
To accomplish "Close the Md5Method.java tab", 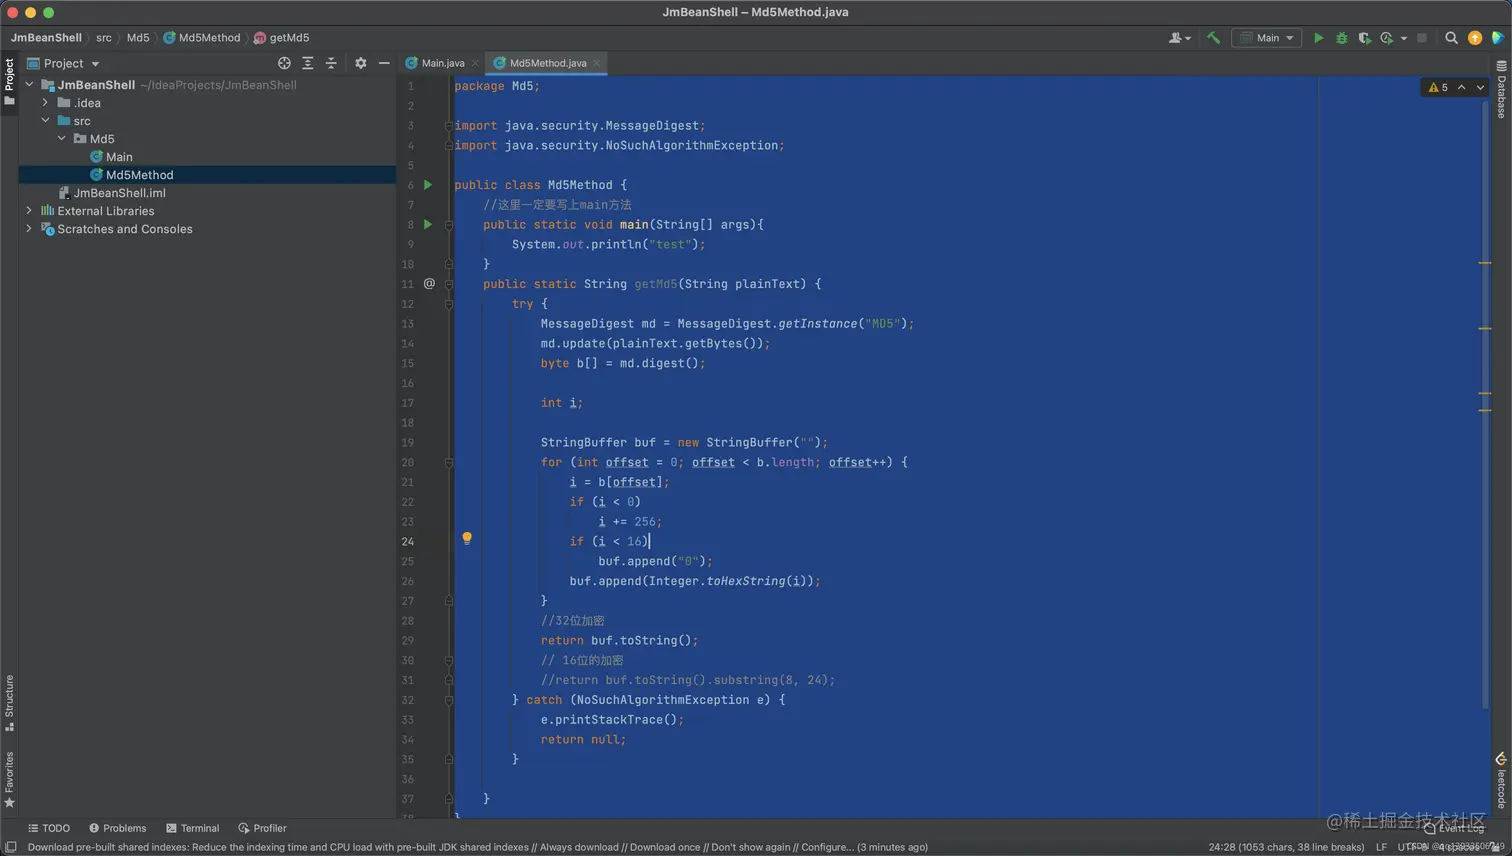I will 597,63.
